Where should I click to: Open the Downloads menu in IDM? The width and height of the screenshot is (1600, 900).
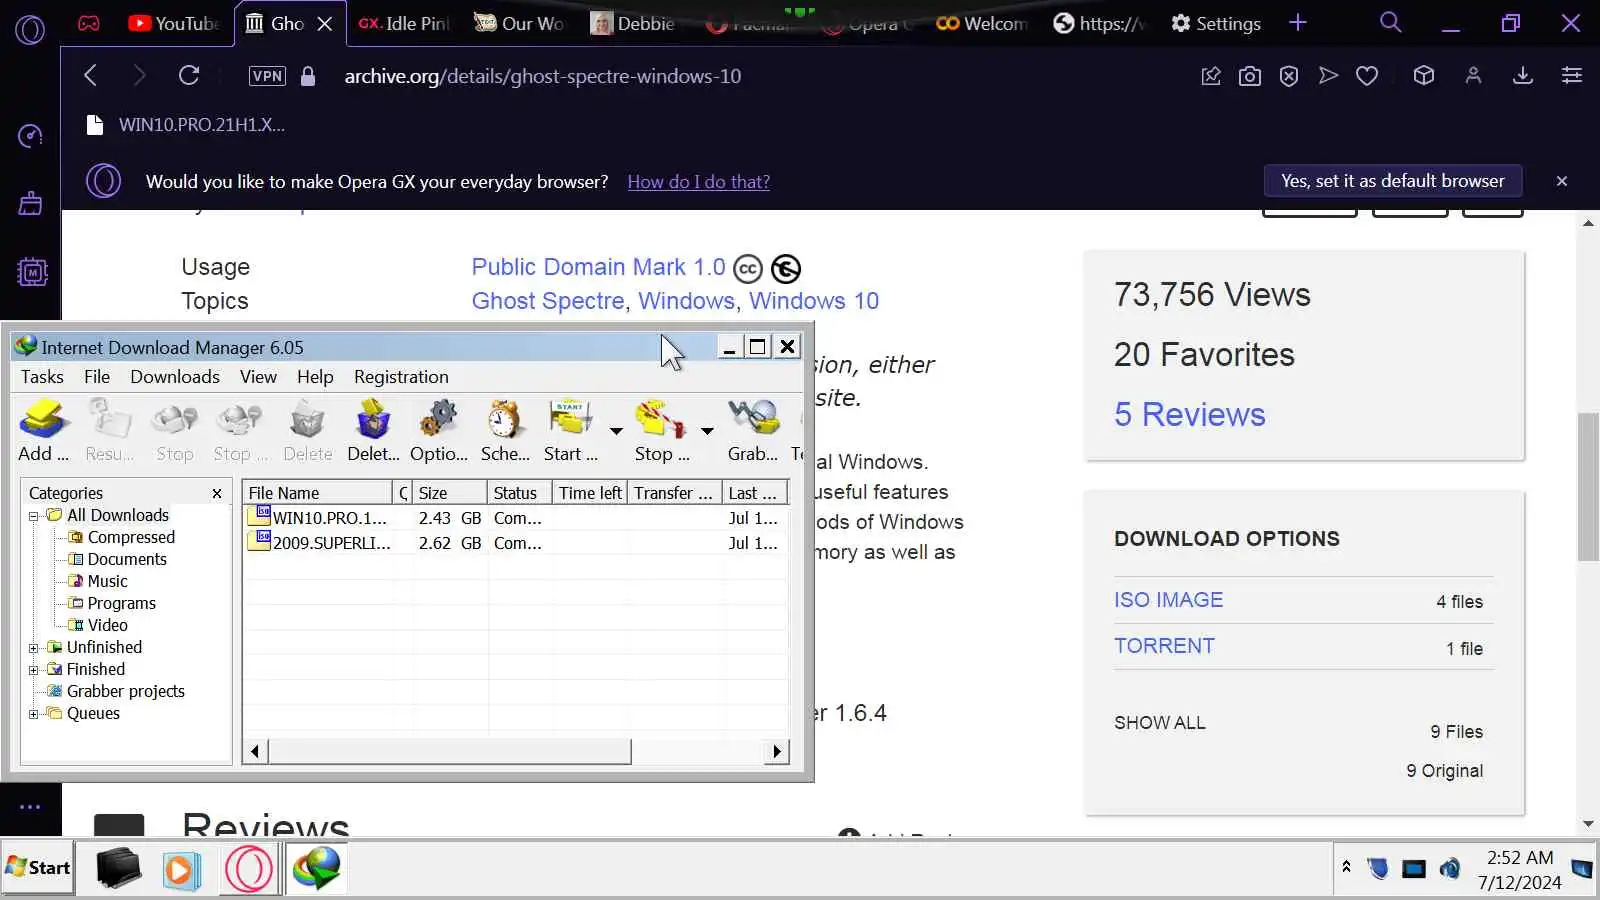point(175,377)
